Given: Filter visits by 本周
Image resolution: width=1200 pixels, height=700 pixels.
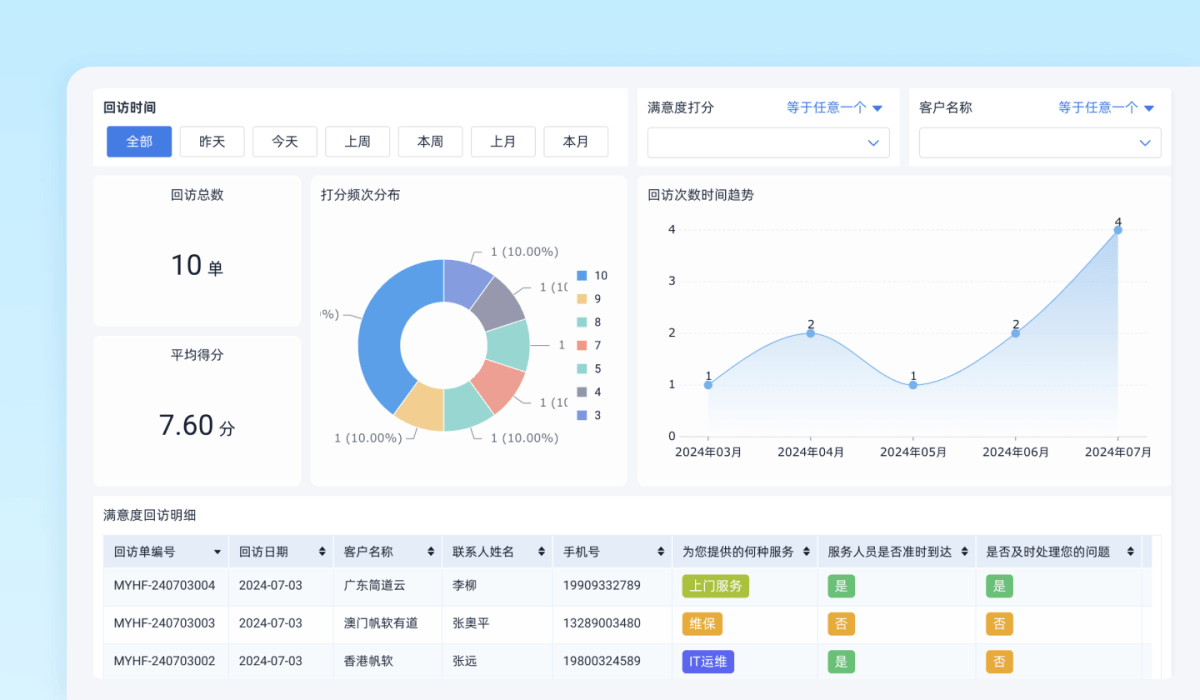Looking at the screenshot, I should 430,142.
